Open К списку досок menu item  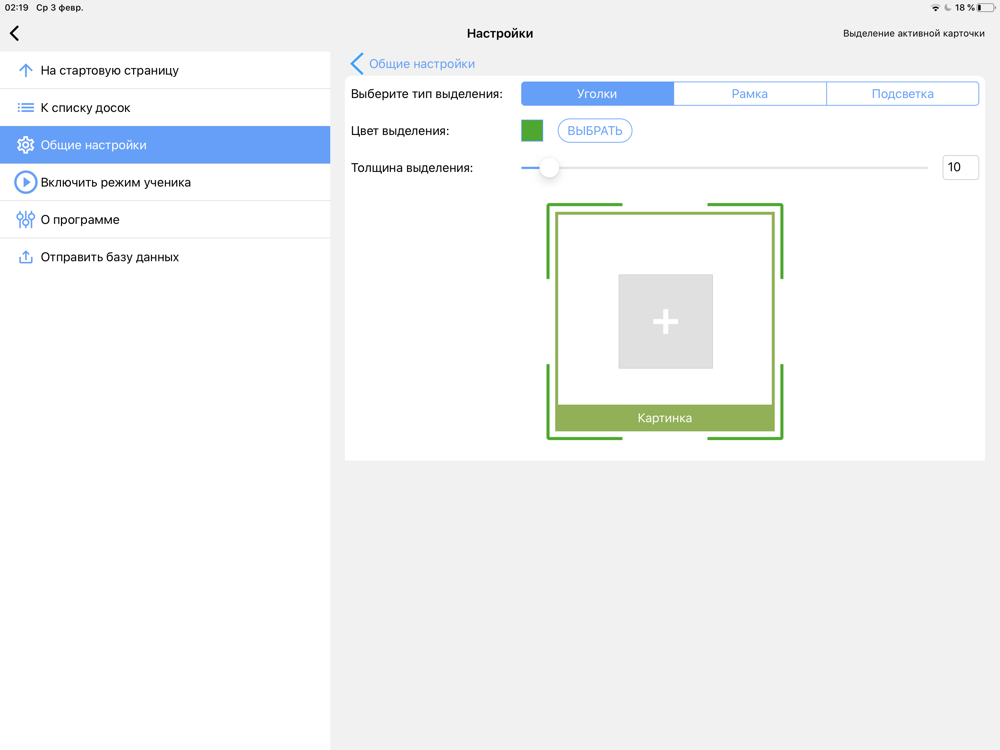click(x=85, y=108)
